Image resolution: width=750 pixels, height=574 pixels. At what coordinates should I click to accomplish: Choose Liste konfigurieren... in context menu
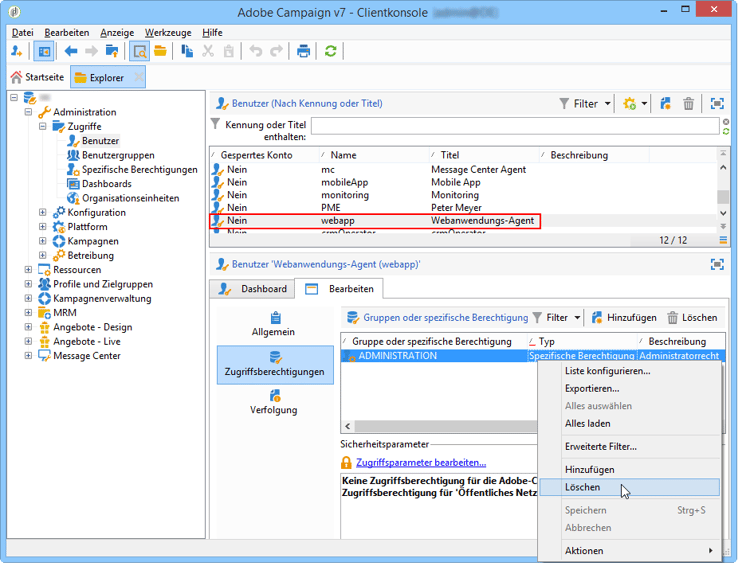tap(629, 371)
